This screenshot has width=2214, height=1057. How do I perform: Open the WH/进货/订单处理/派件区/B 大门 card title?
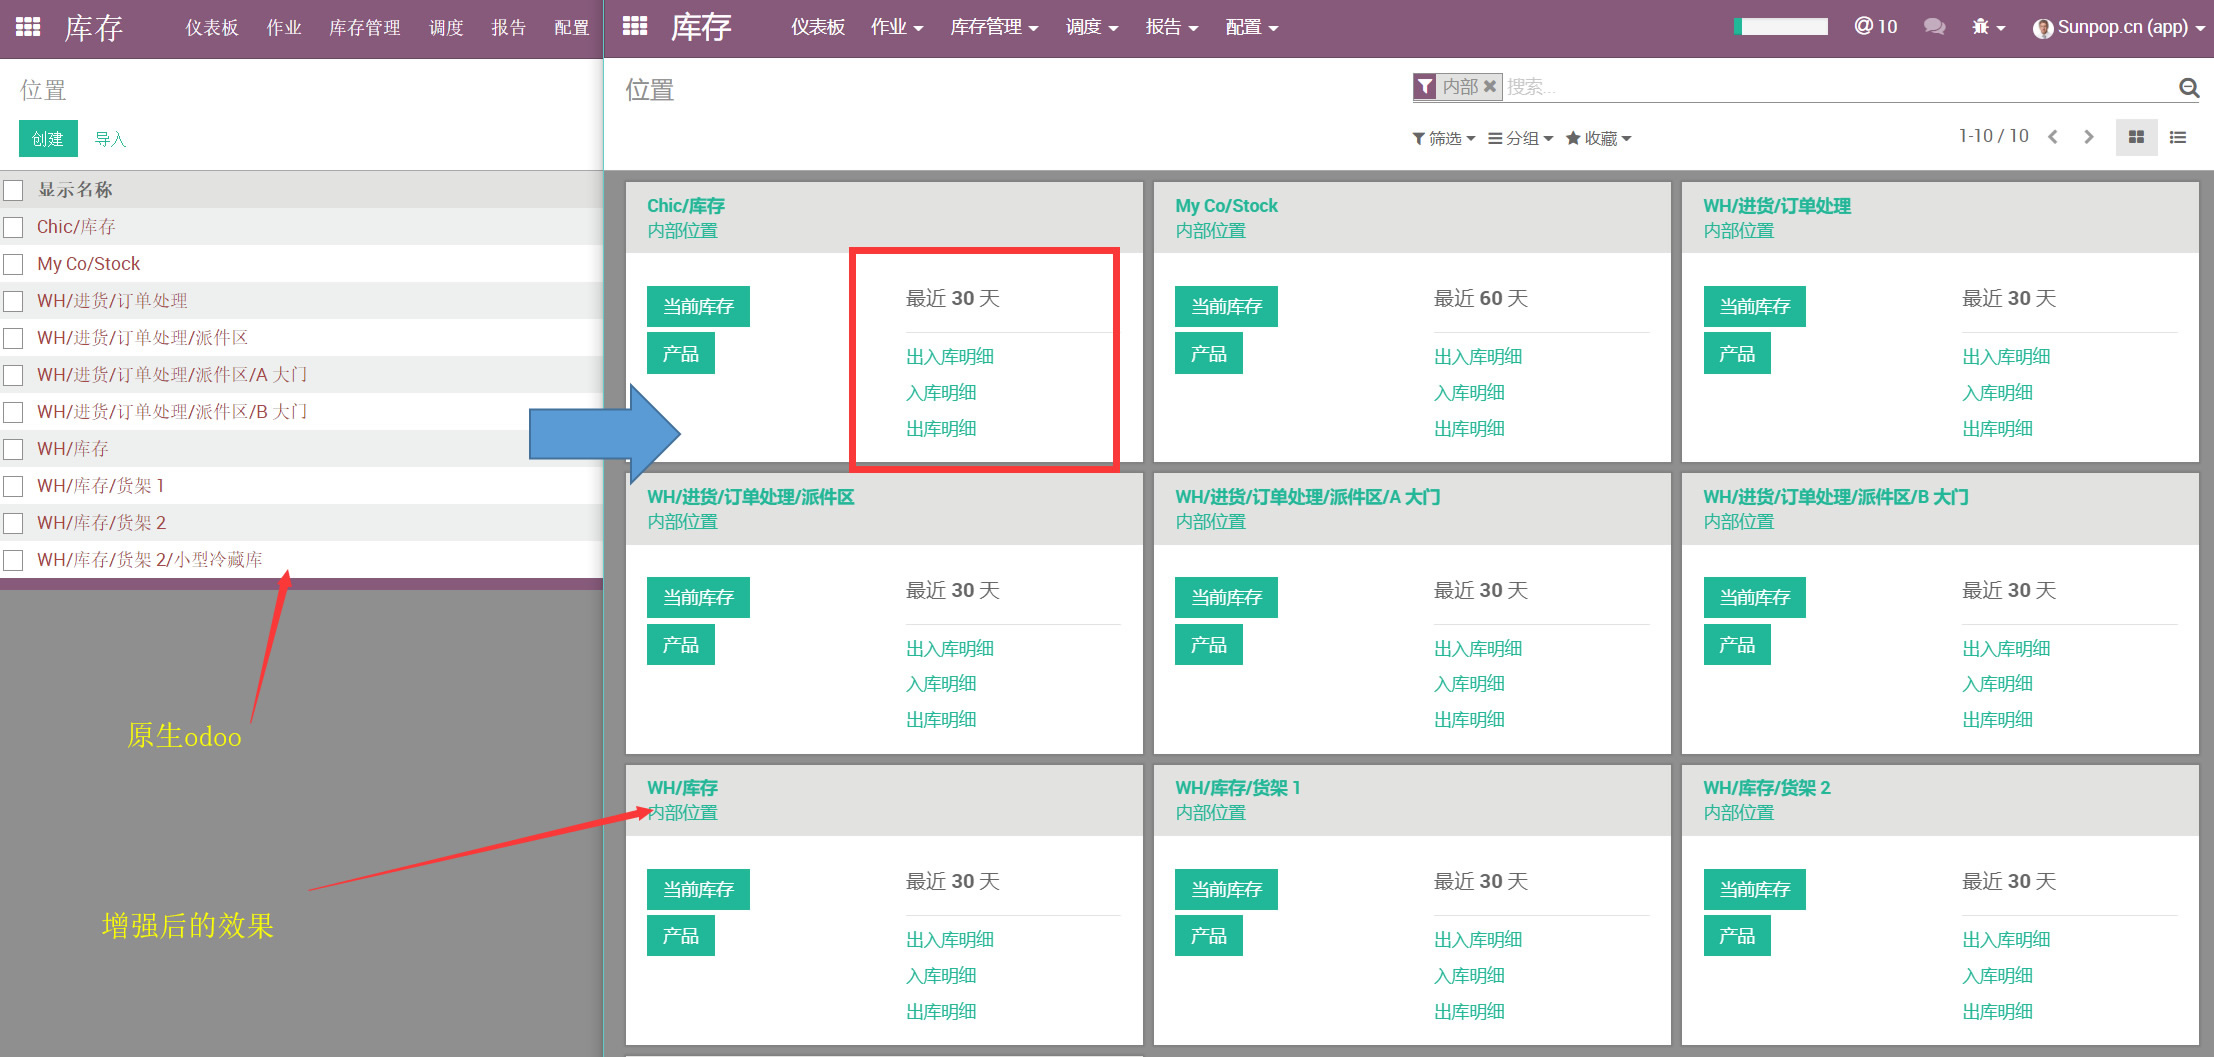(1835, 497)
